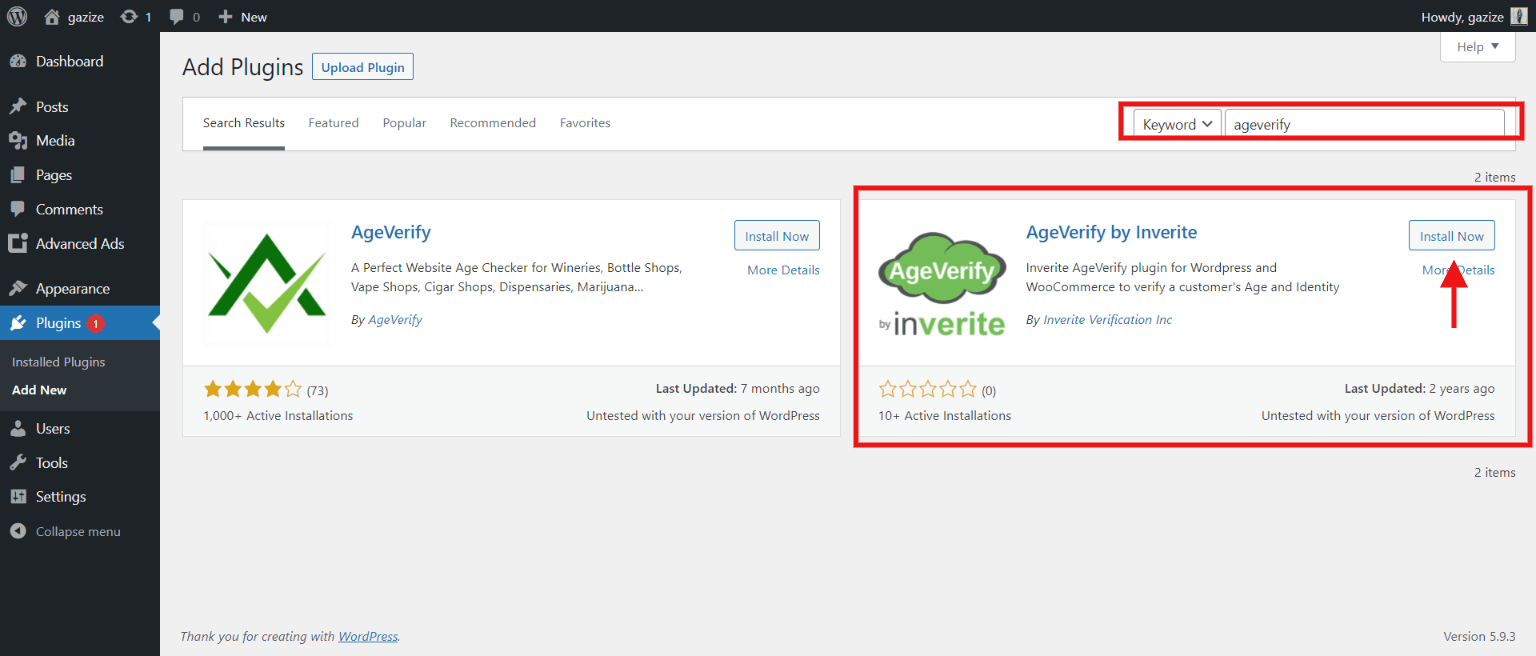Open the AgeVerify by Inverite title link
Viewport: 1536px width, 656px height.
1111,232
